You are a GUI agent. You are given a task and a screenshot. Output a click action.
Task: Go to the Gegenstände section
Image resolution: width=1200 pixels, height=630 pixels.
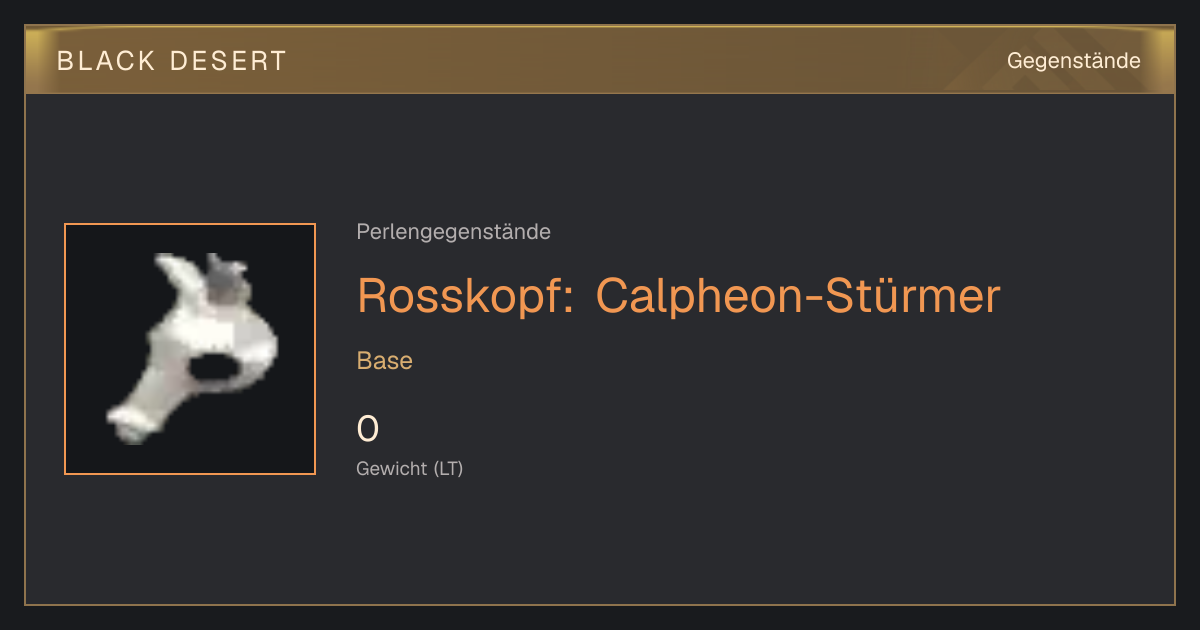[1073, 61]
